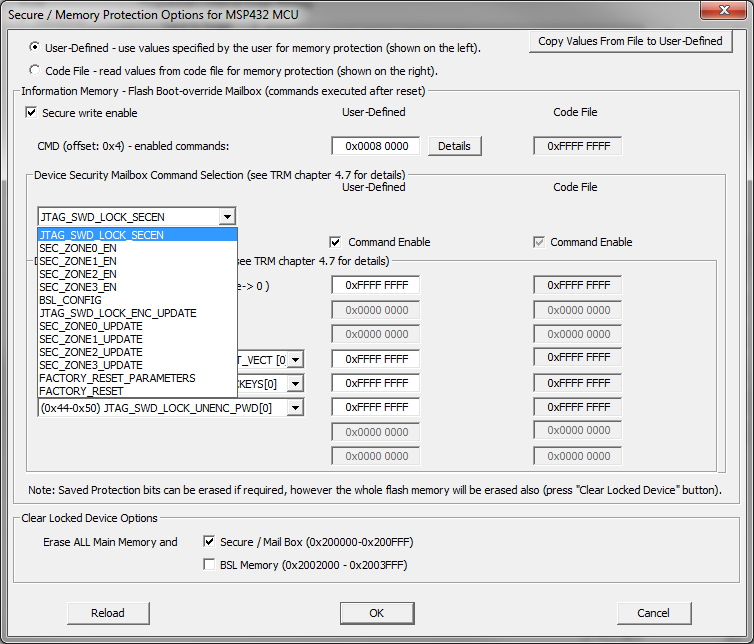754x644 pixels.
Task: Confirm with the OK button
Action: pos(377,613)
